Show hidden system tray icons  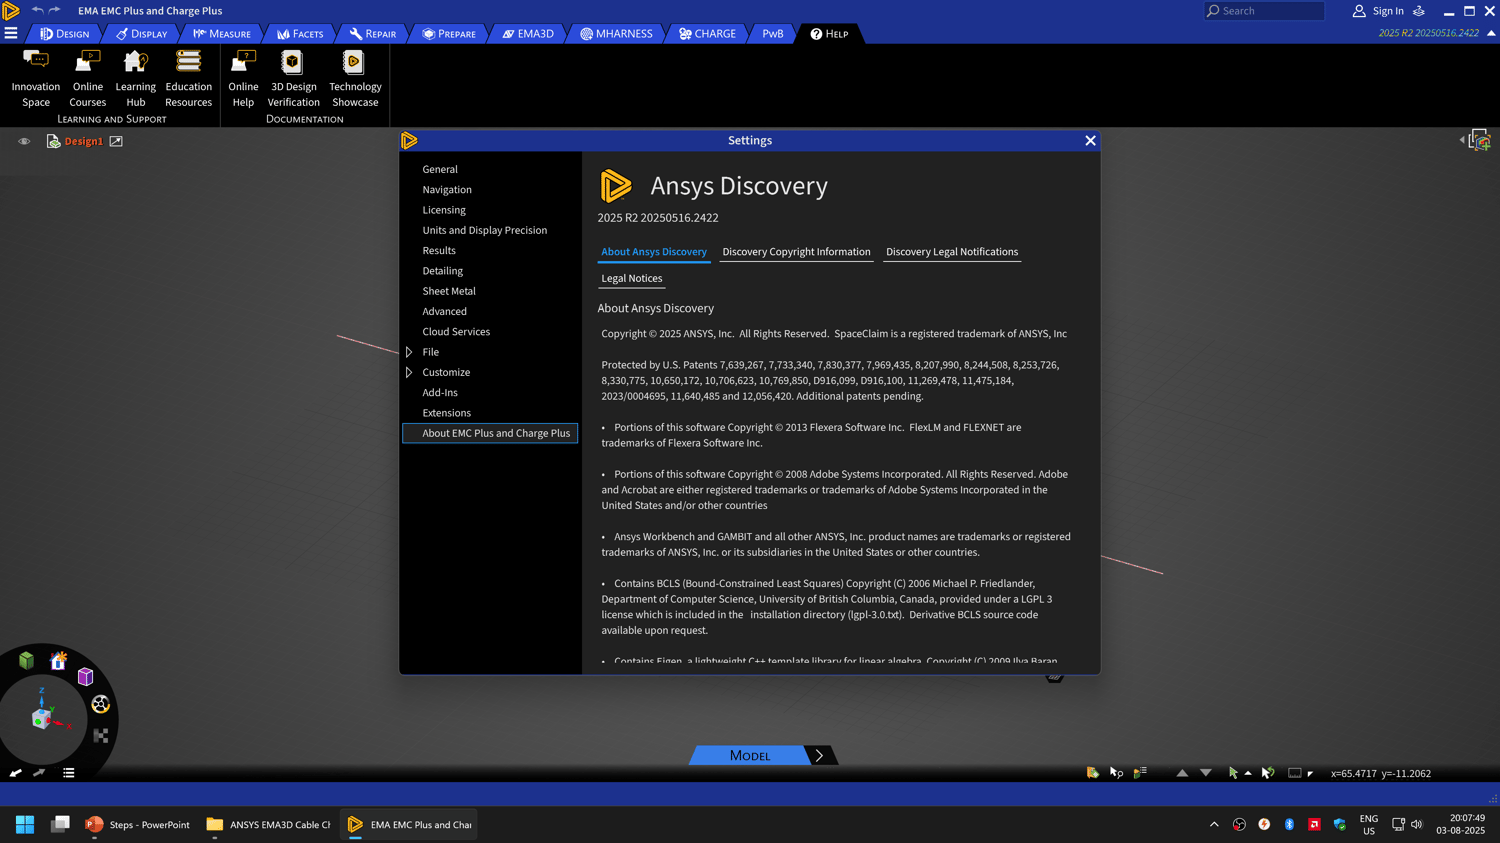click(1214, 825)
